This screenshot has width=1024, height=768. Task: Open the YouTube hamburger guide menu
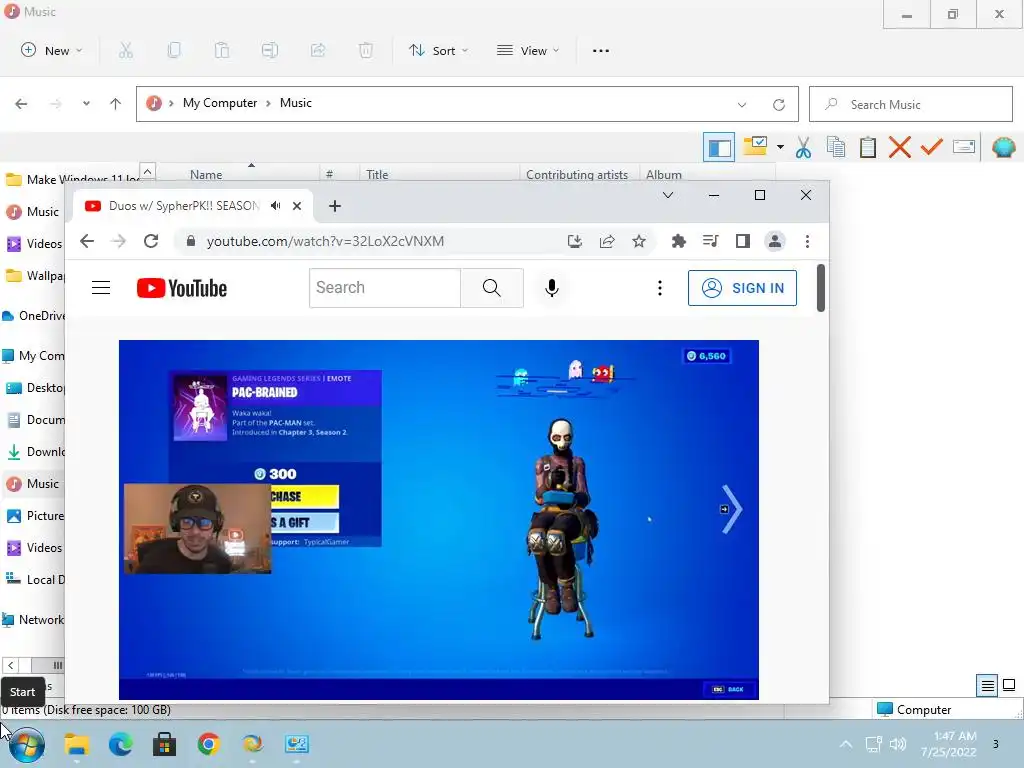coord(101,288)
